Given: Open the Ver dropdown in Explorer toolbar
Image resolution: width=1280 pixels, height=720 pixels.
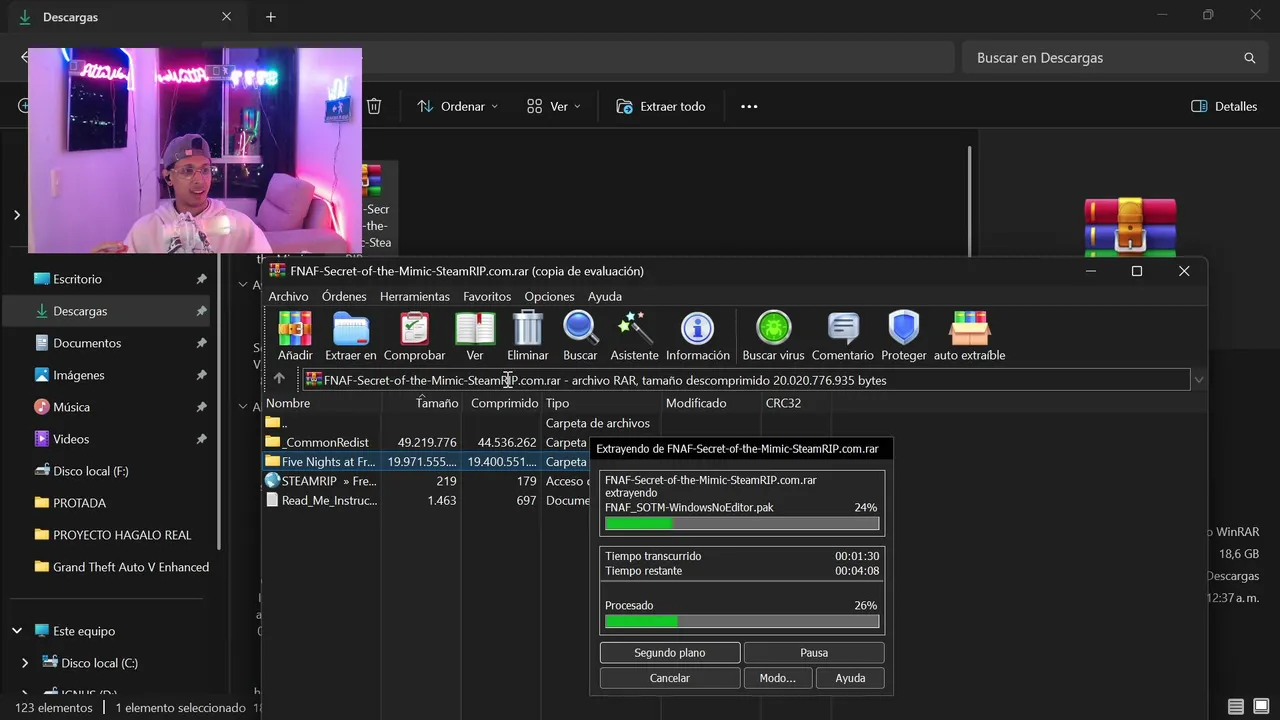Looking at the screenshot, I should (553, 106).
